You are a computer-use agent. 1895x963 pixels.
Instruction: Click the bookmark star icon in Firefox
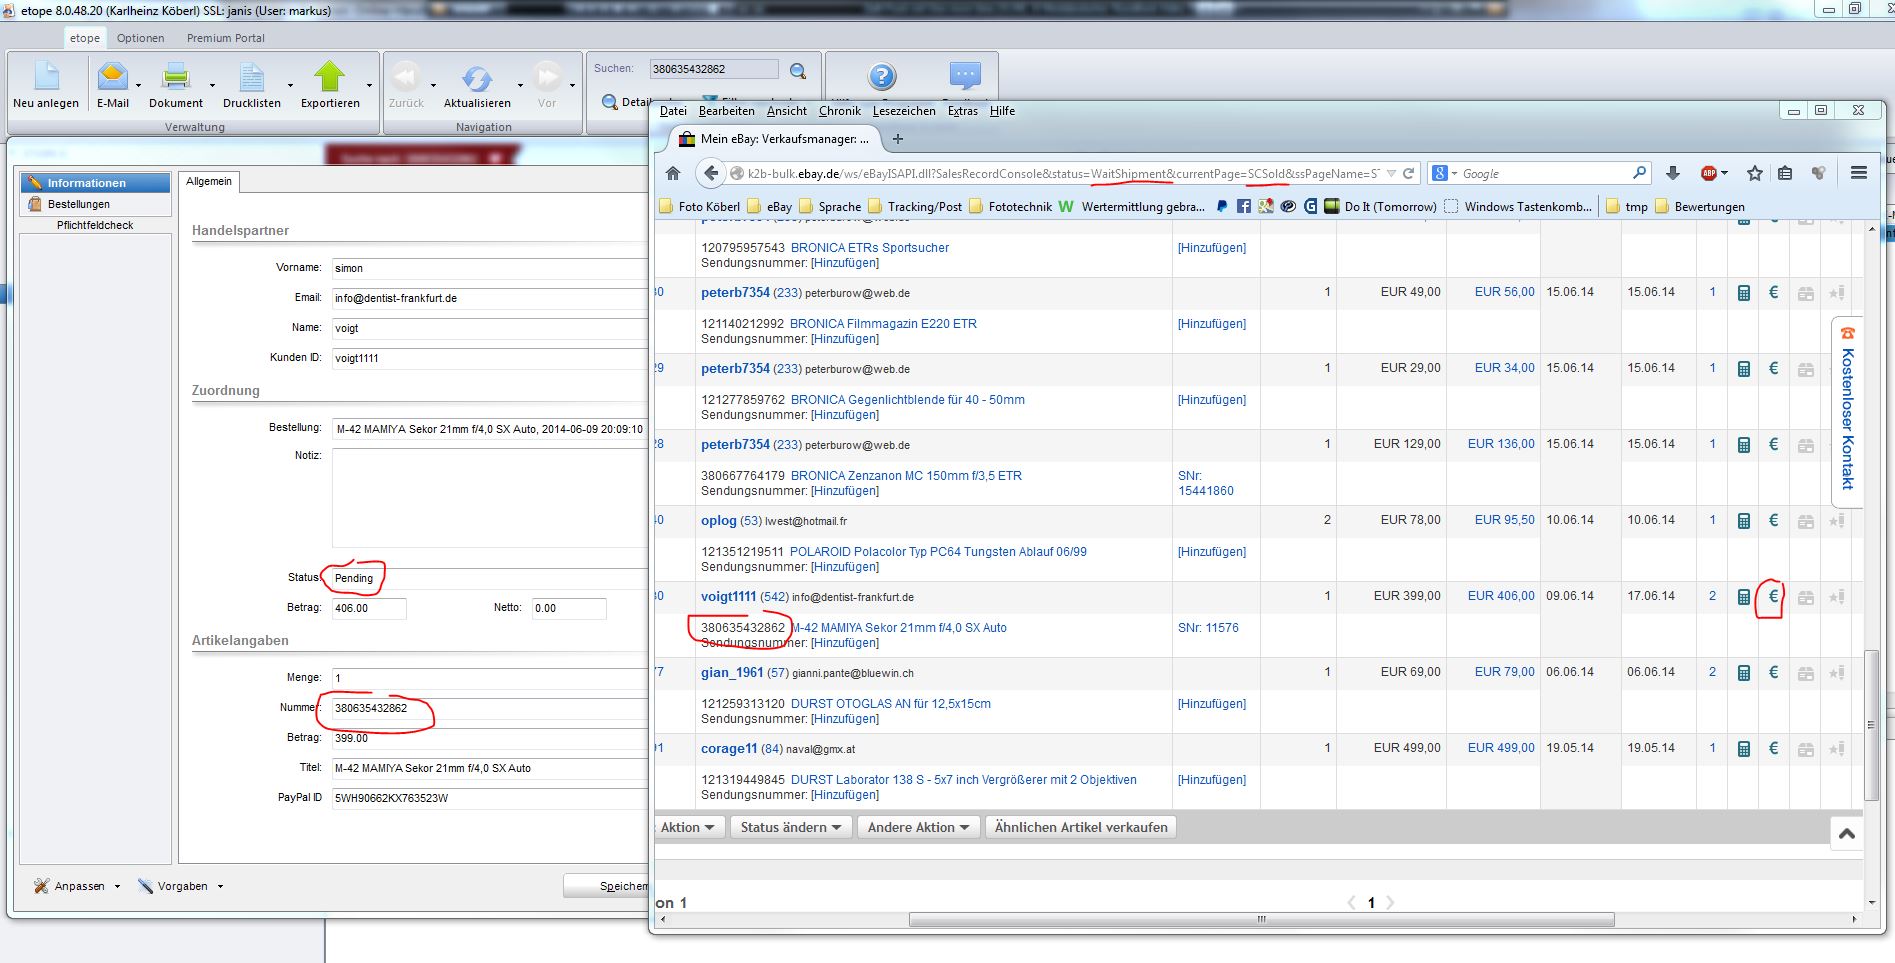tap(1754, 173)
